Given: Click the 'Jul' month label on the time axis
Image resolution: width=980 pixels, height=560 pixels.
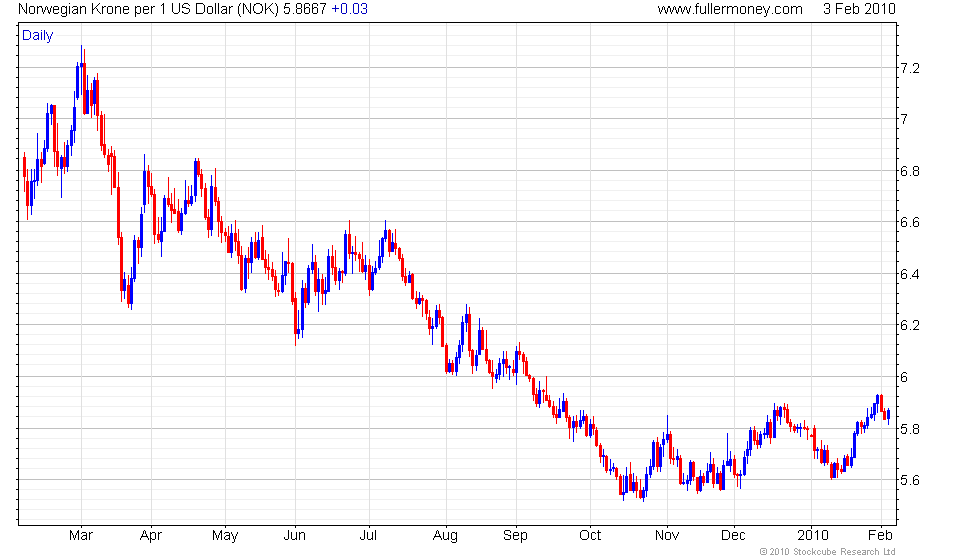Looking at the screenshot, I should [369, 536].
